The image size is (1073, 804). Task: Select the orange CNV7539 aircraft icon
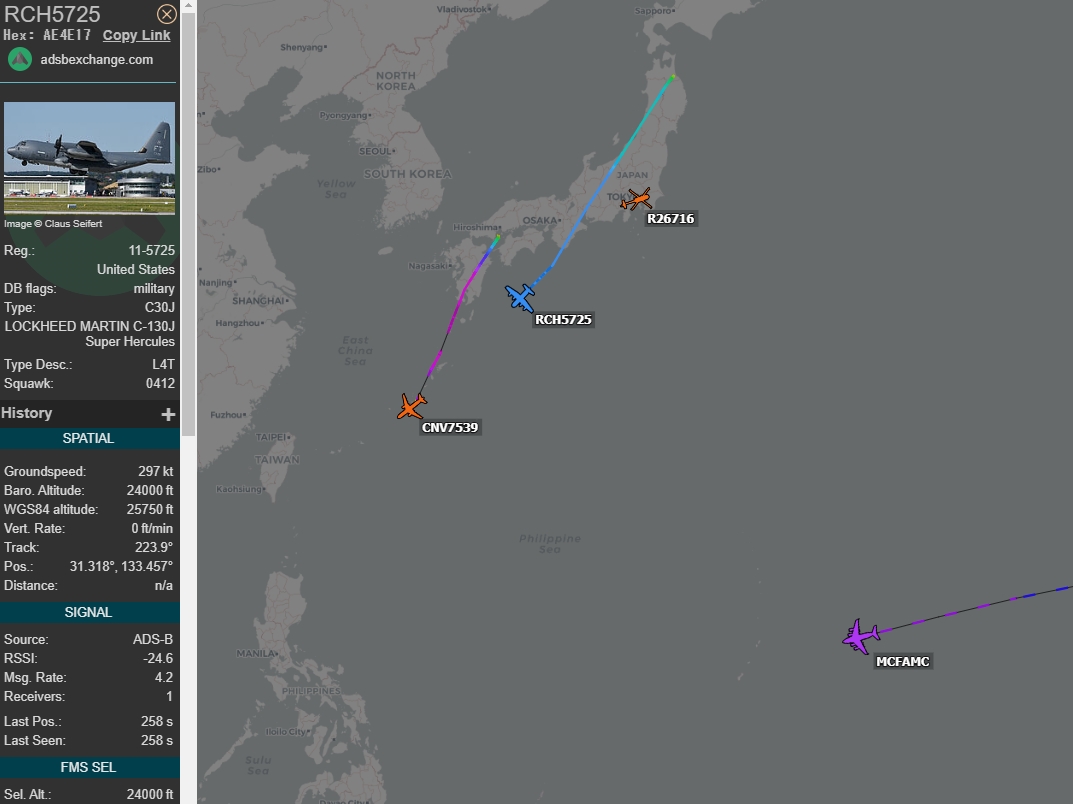tap(412, 406)
